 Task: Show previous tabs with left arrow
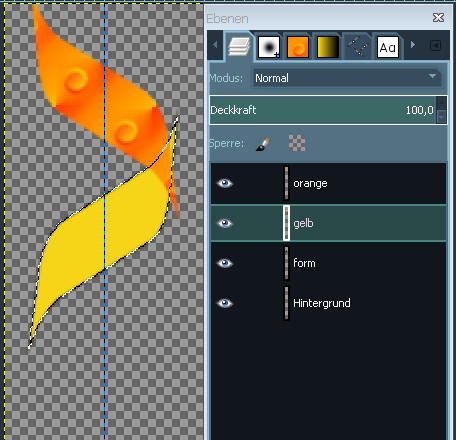coord(215,45)
